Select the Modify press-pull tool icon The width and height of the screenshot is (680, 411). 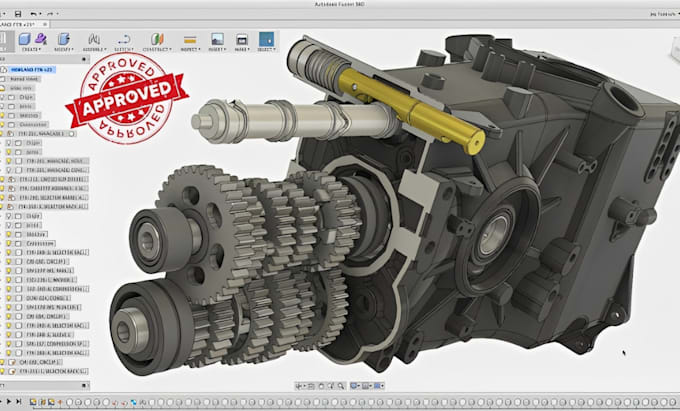click(64, 39)
